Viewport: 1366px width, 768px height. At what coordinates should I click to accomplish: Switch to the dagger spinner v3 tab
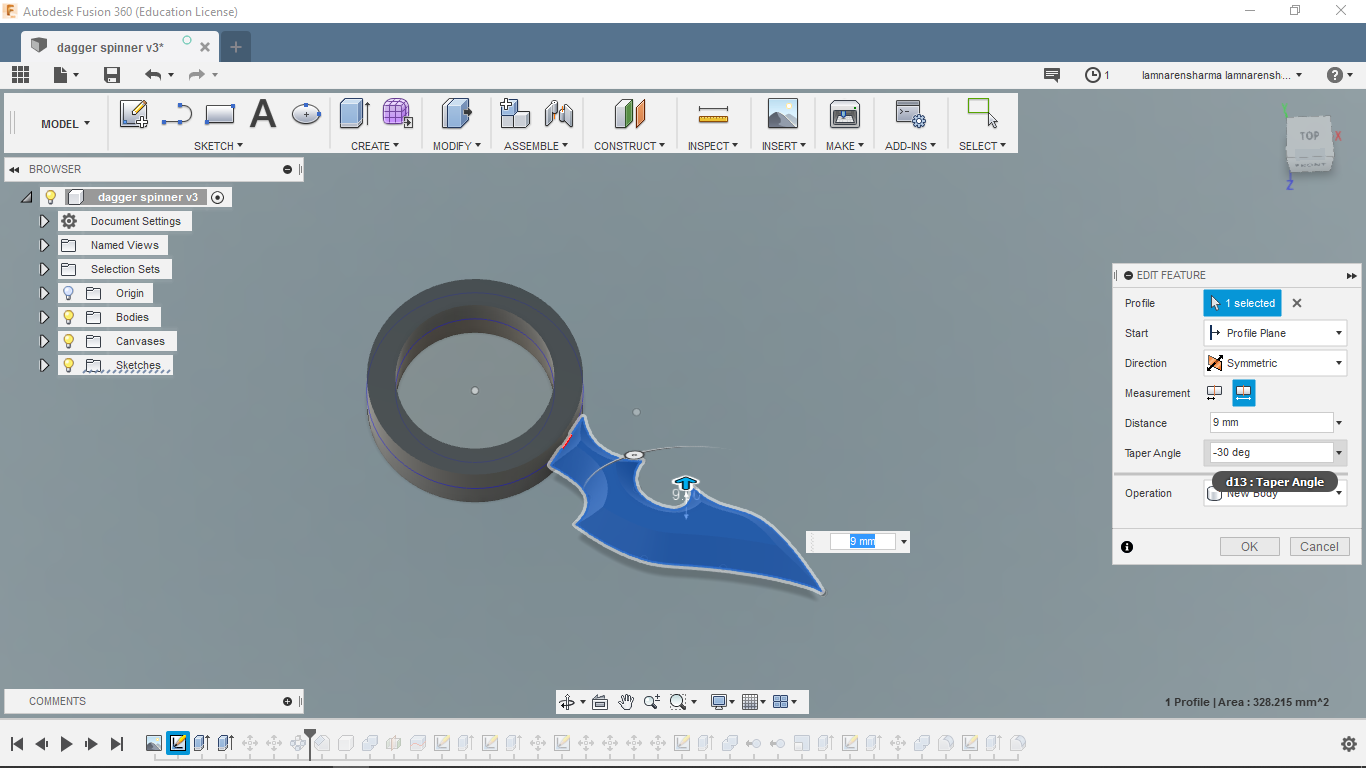110,47
